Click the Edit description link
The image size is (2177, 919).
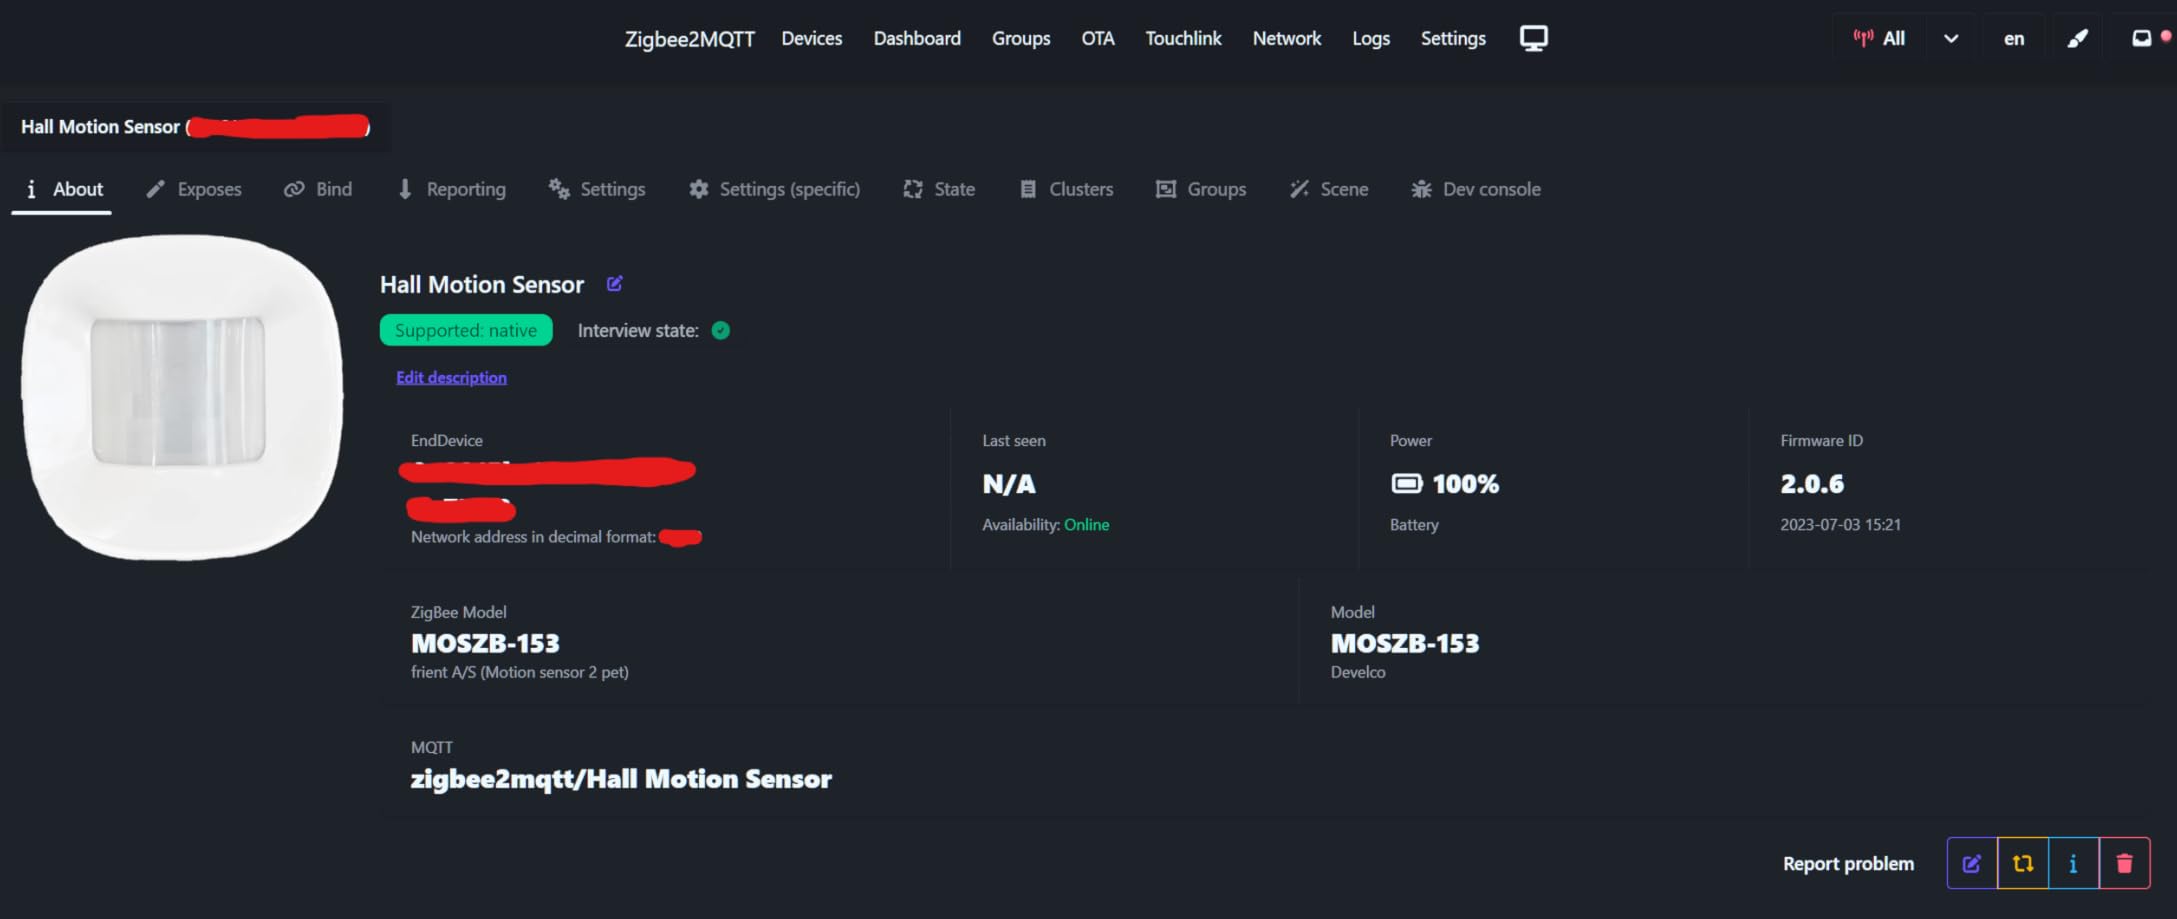pos(451,378)
